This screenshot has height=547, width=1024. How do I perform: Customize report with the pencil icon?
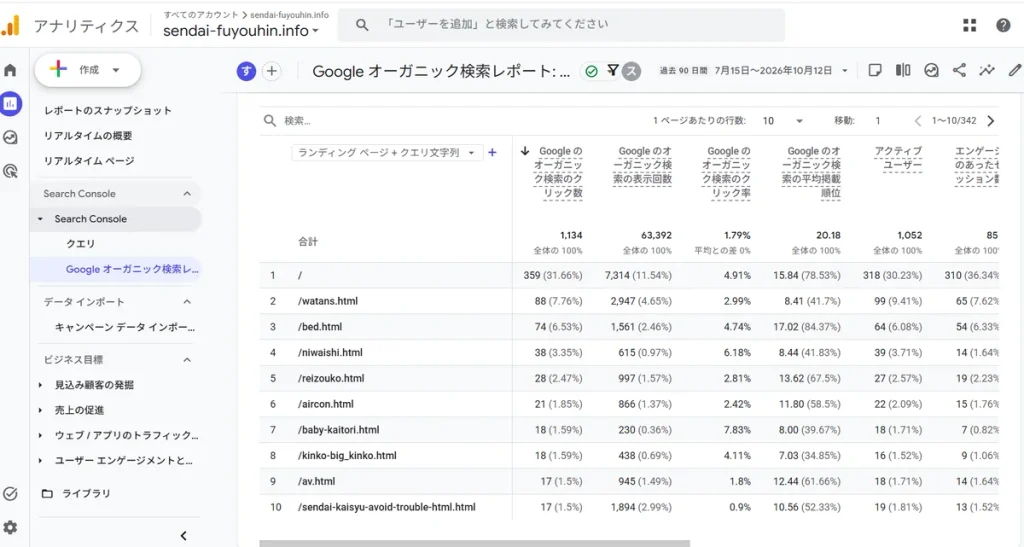click(1015, 70)
